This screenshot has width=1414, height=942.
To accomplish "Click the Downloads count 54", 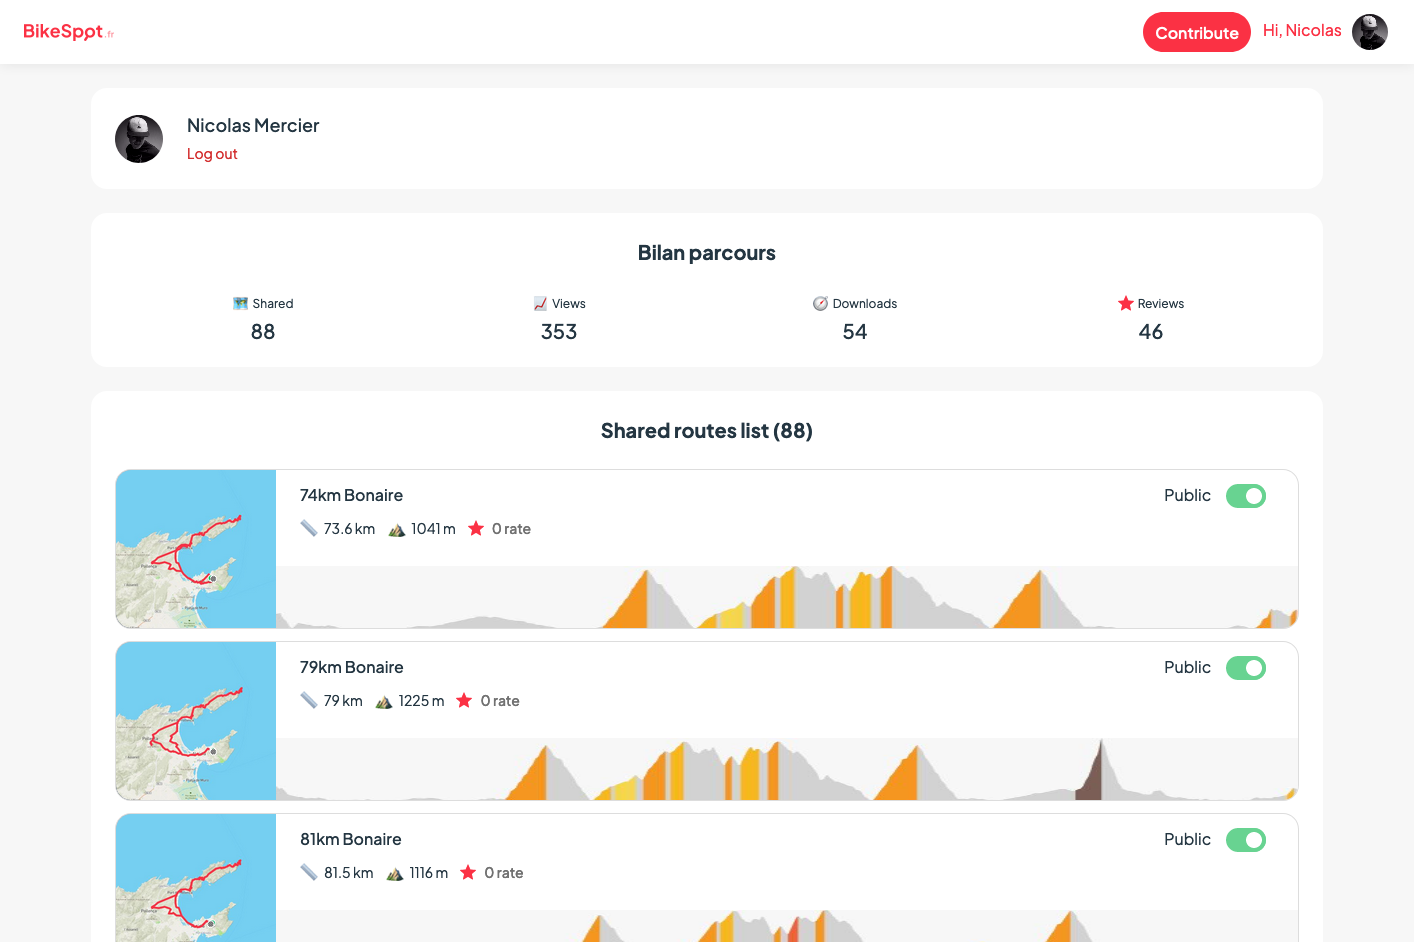I will click(855, 332).
